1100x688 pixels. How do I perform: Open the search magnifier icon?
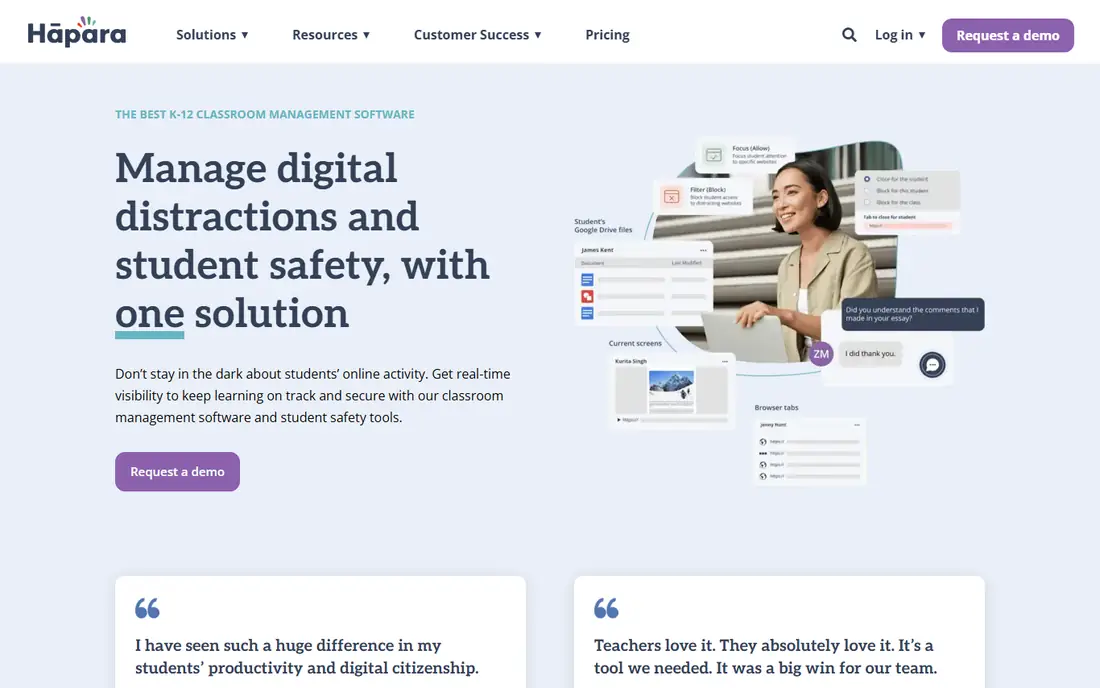click(x=849, y=34)
